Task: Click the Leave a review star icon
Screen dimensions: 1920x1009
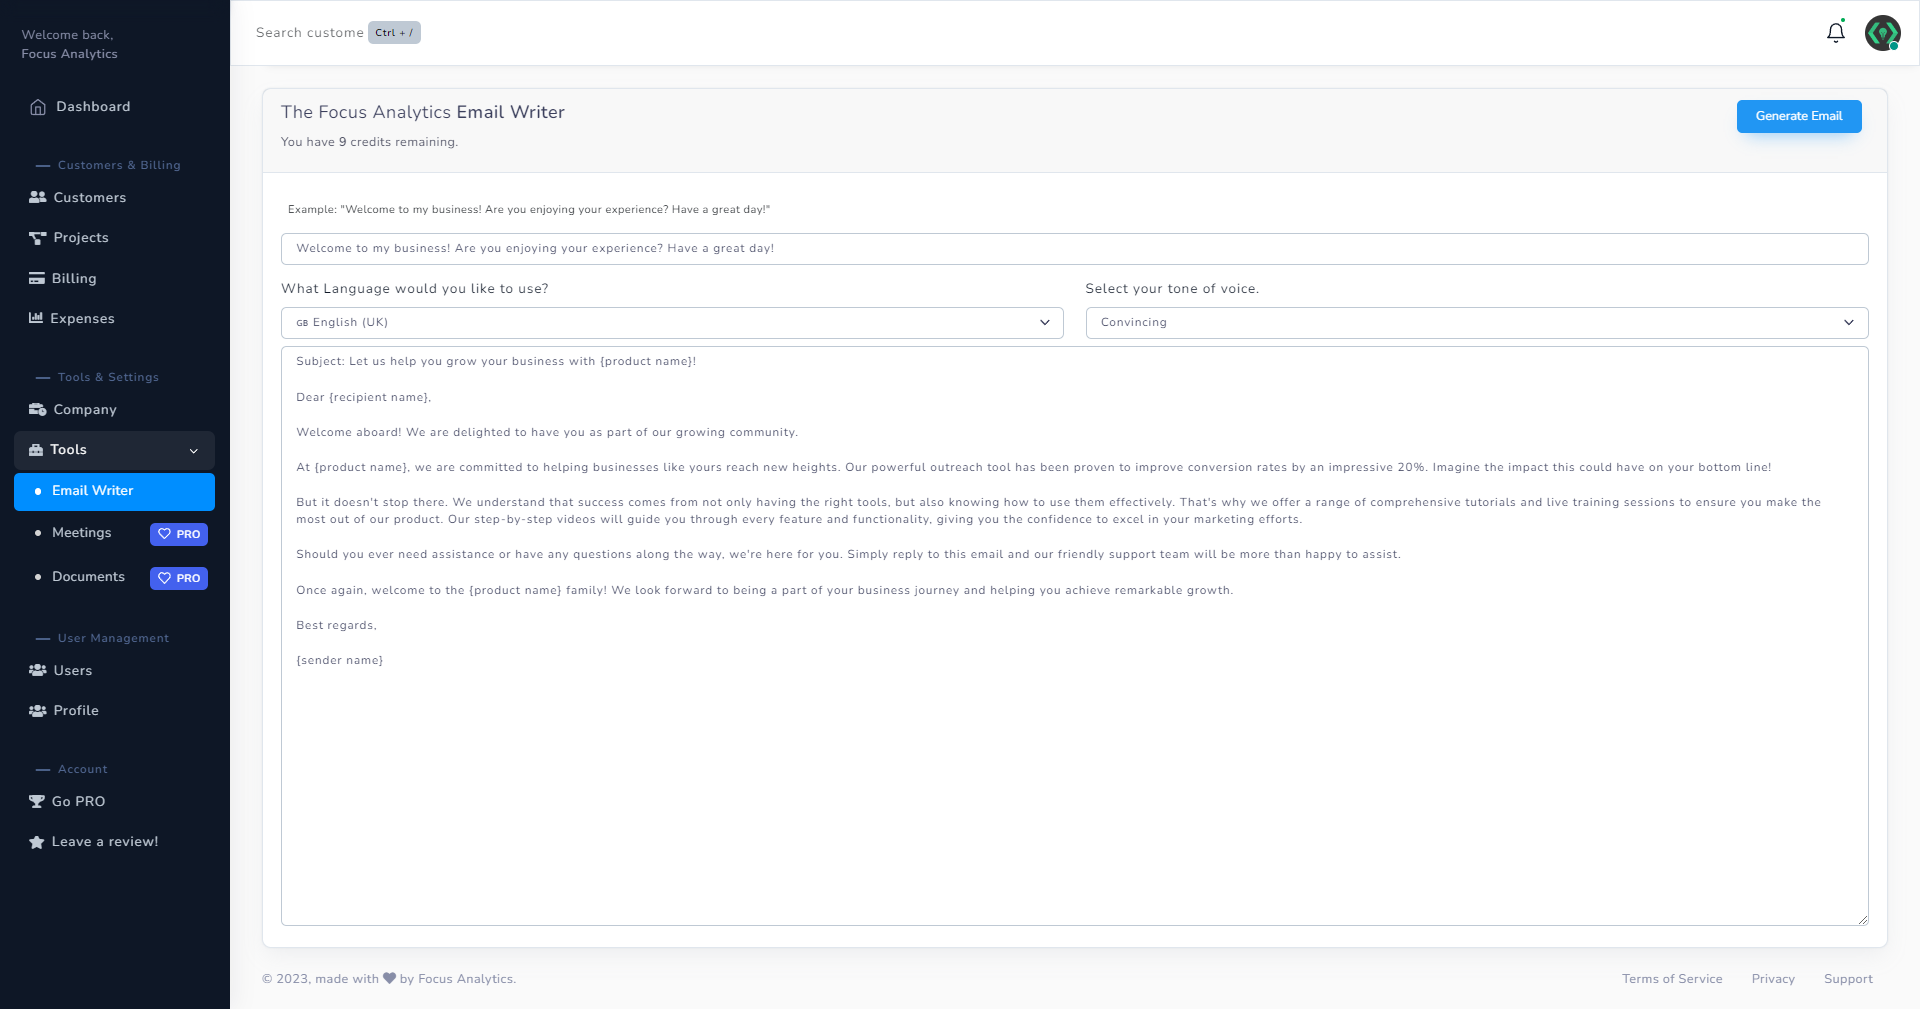Action: coord(37,842)
